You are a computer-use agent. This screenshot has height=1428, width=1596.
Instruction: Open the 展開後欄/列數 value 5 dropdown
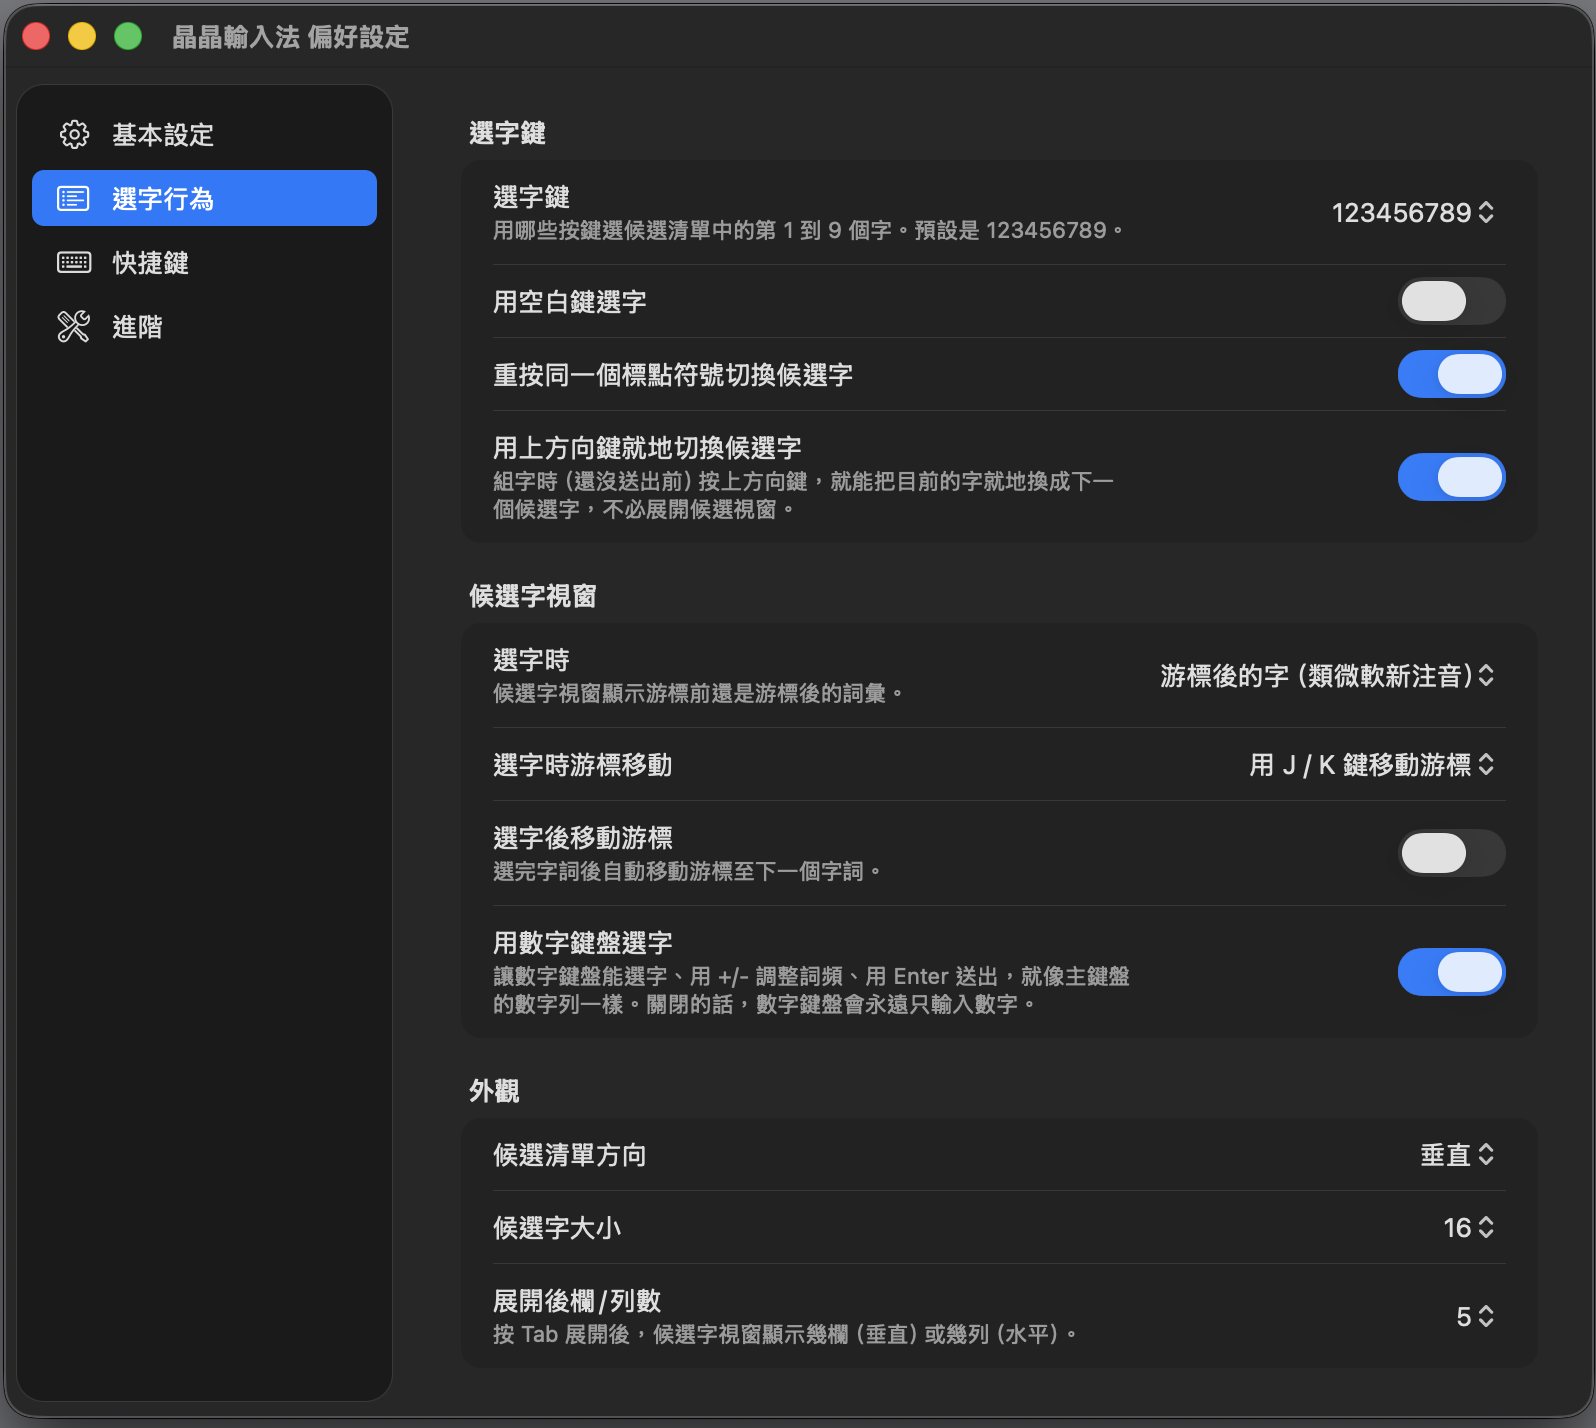[1475, 1317]
